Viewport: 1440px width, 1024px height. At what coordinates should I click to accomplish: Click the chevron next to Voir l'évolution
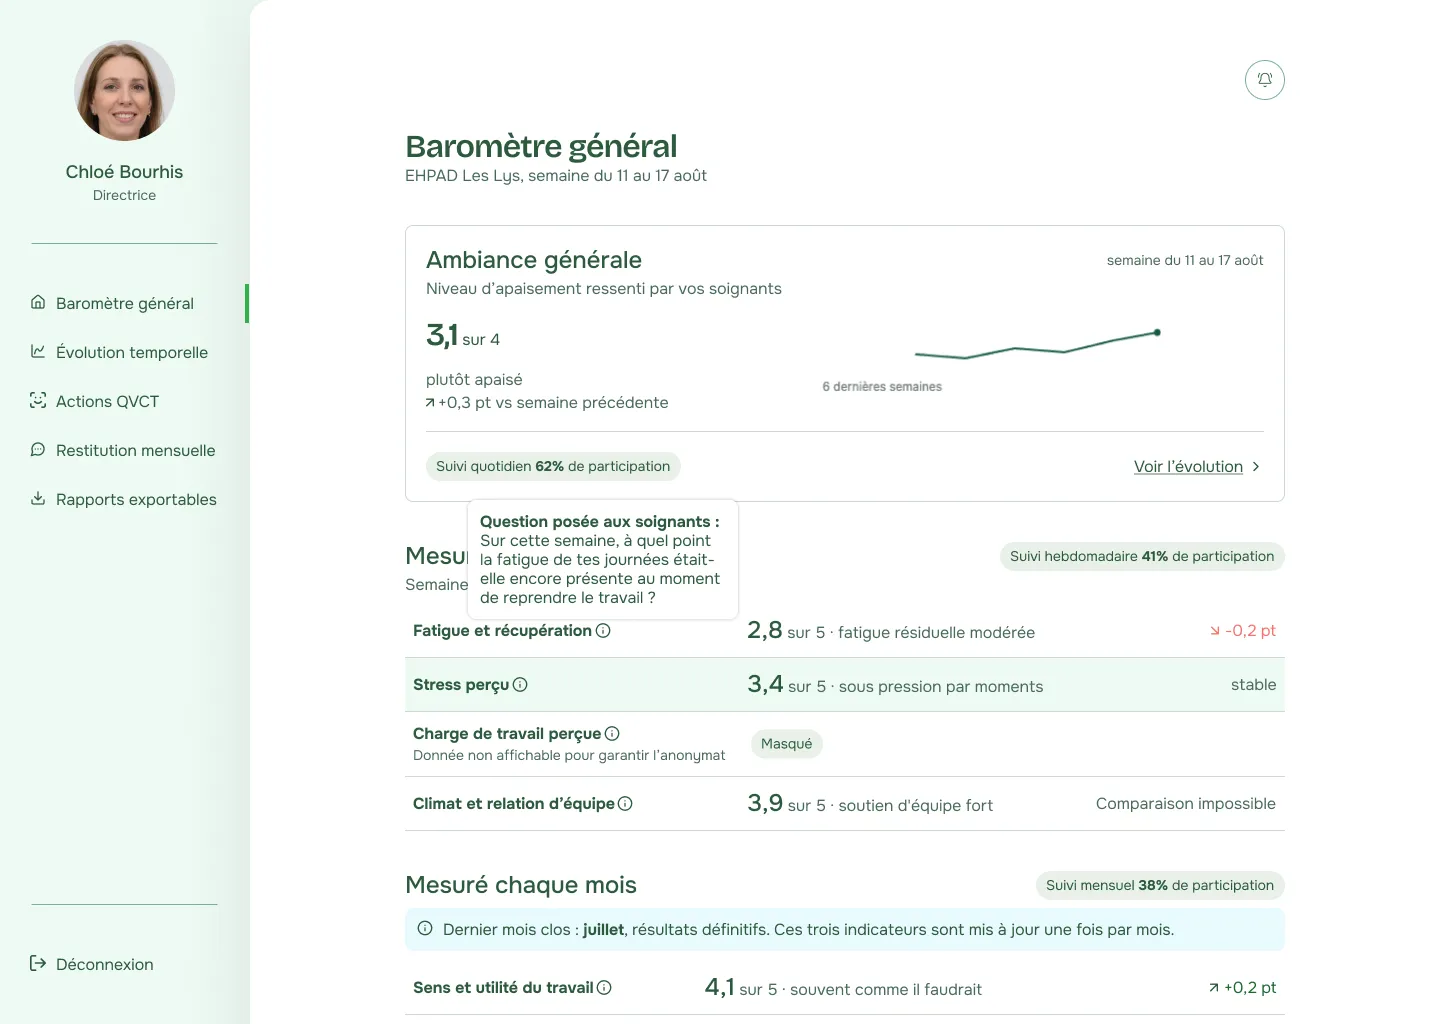(x=1256, y=467)
